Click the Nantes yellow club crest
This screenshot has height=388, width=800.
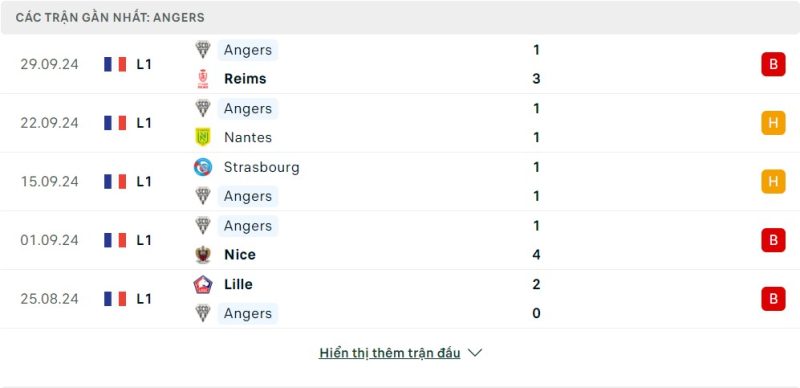click(203, 137)
